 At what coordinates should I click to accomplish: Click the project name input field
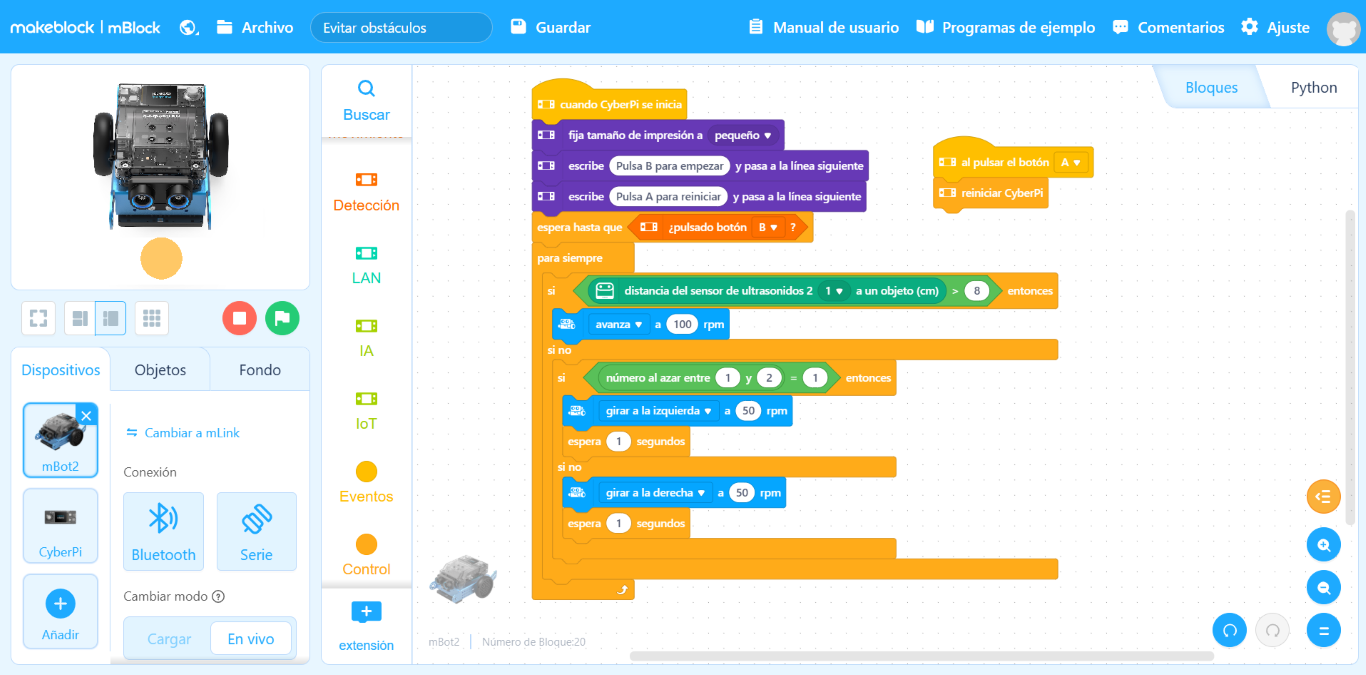pos(401,28)
